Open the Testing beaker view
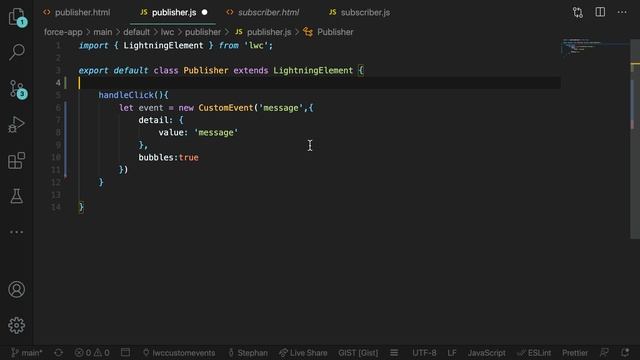Image resolution: width=640 pixels, height=360 pixels. click(x=16, y=196)
